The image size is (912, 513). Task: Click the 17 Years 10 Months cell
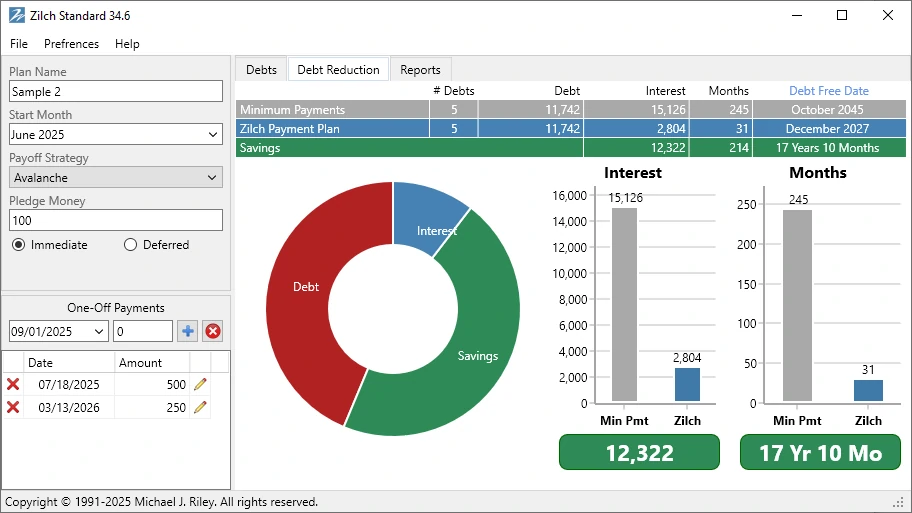[x=829, y=148]
